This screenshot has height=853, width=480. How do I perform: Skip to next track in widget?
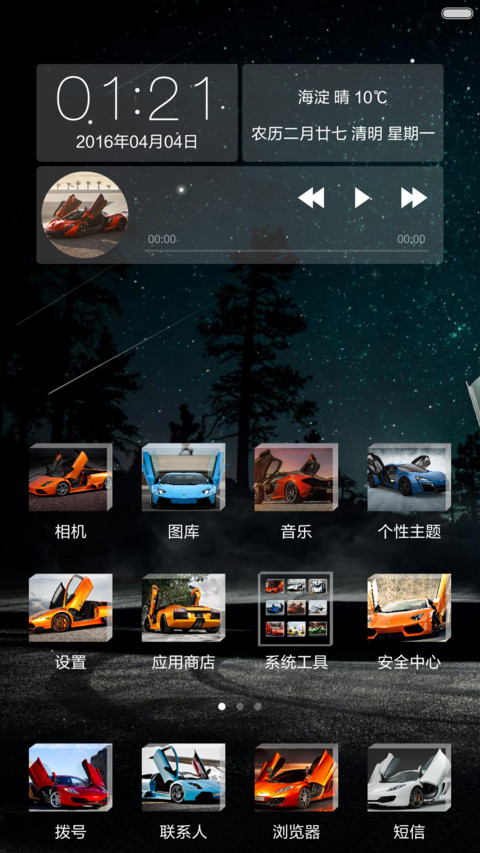click(414, 197)
